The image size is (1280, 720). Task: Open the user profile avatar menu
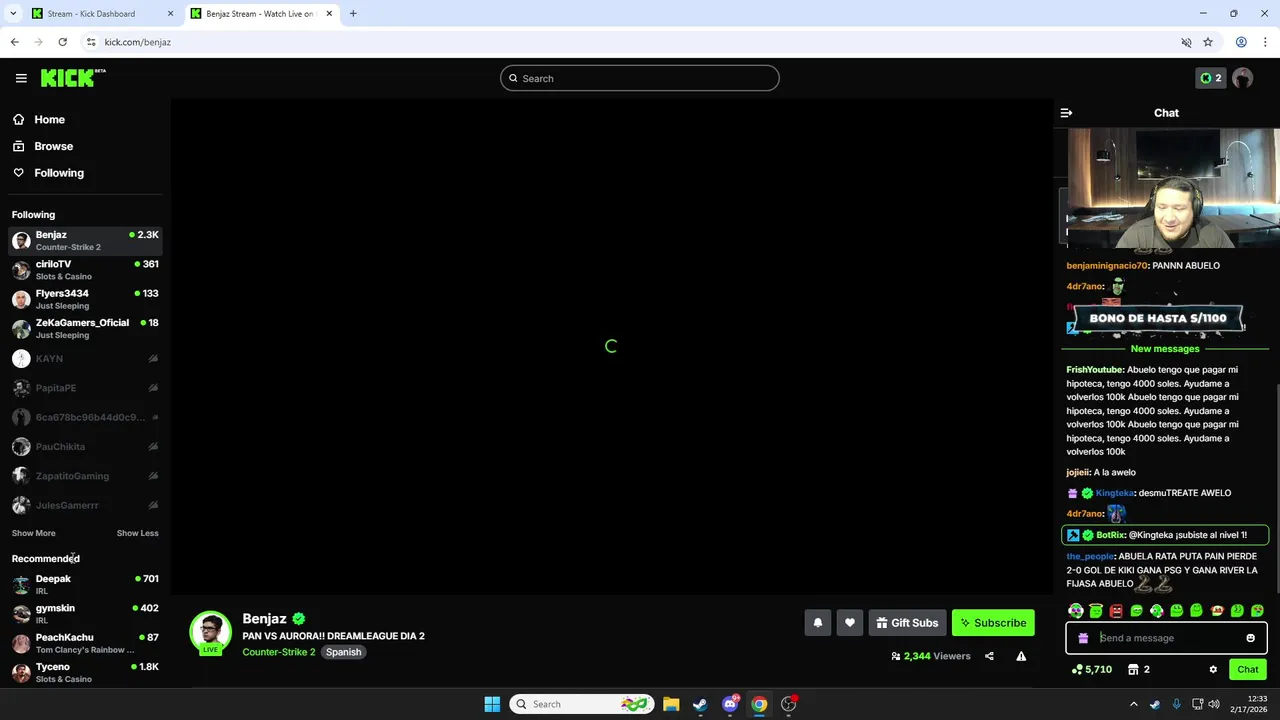click(x=1243, y=78)
